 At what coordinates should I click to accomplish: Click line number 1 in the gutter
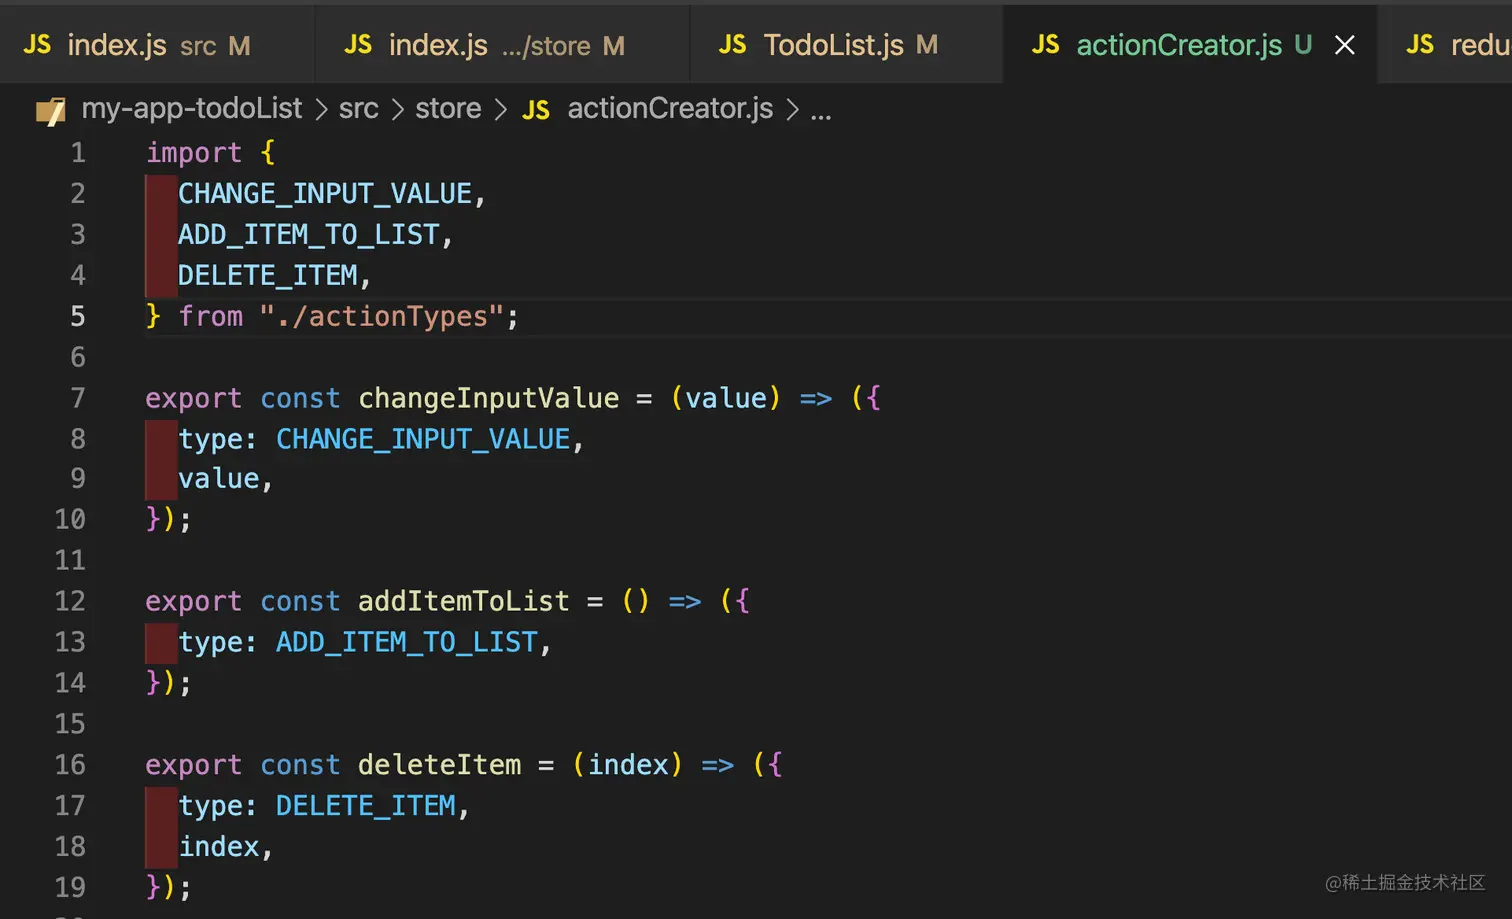tap(78, 153)
